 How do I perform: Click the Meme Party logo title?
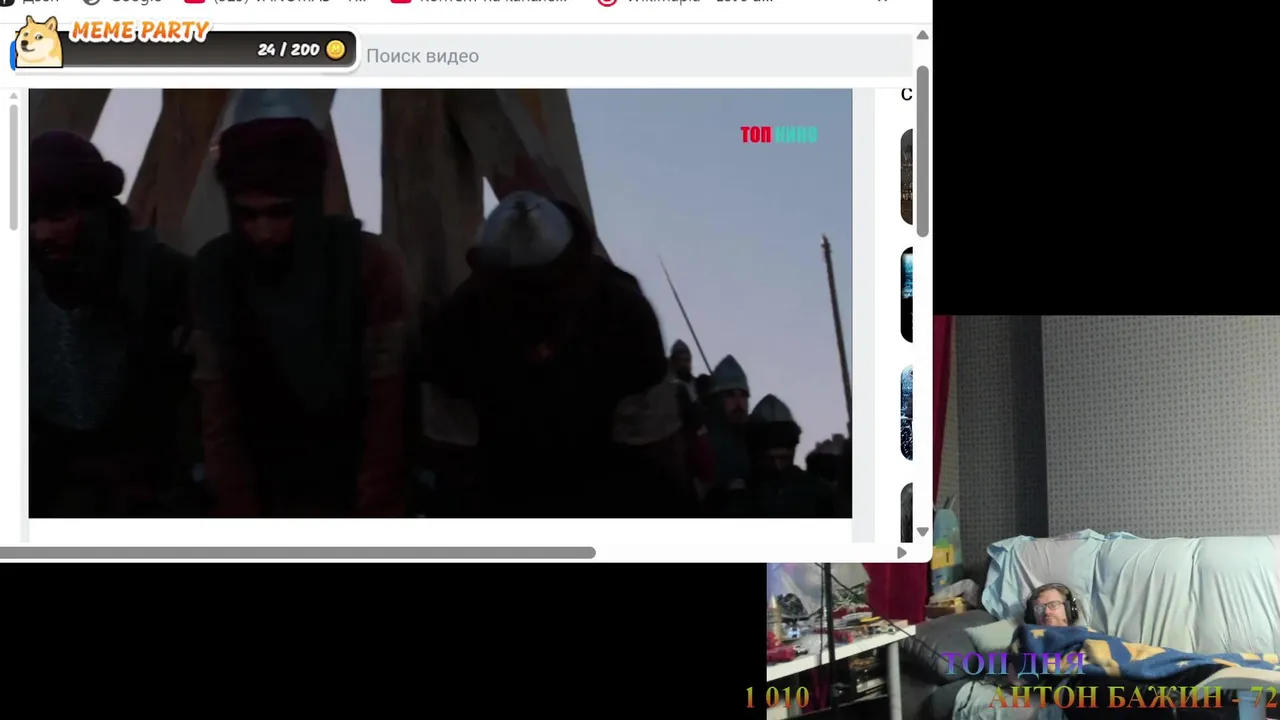point(140,31)
